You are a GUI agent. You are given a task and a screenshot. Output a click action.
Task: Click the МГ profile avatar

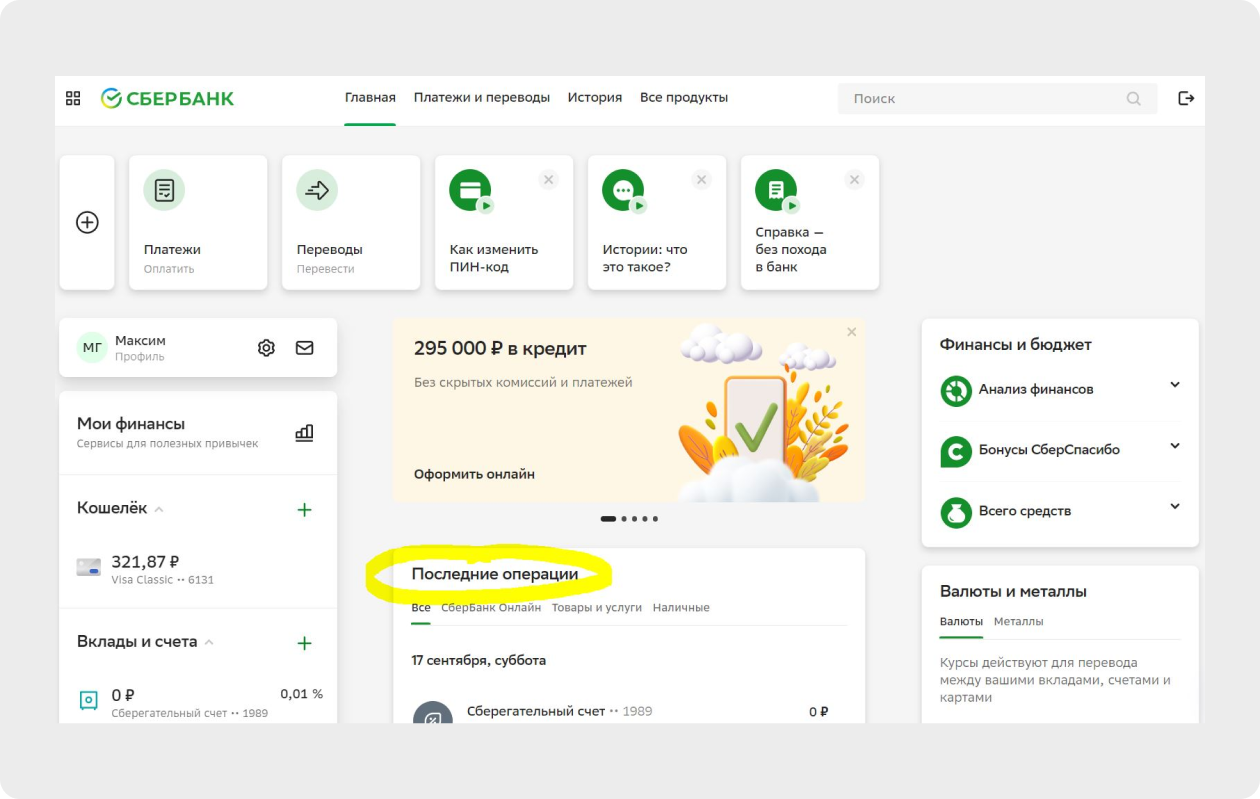click(x=92, y=348)
